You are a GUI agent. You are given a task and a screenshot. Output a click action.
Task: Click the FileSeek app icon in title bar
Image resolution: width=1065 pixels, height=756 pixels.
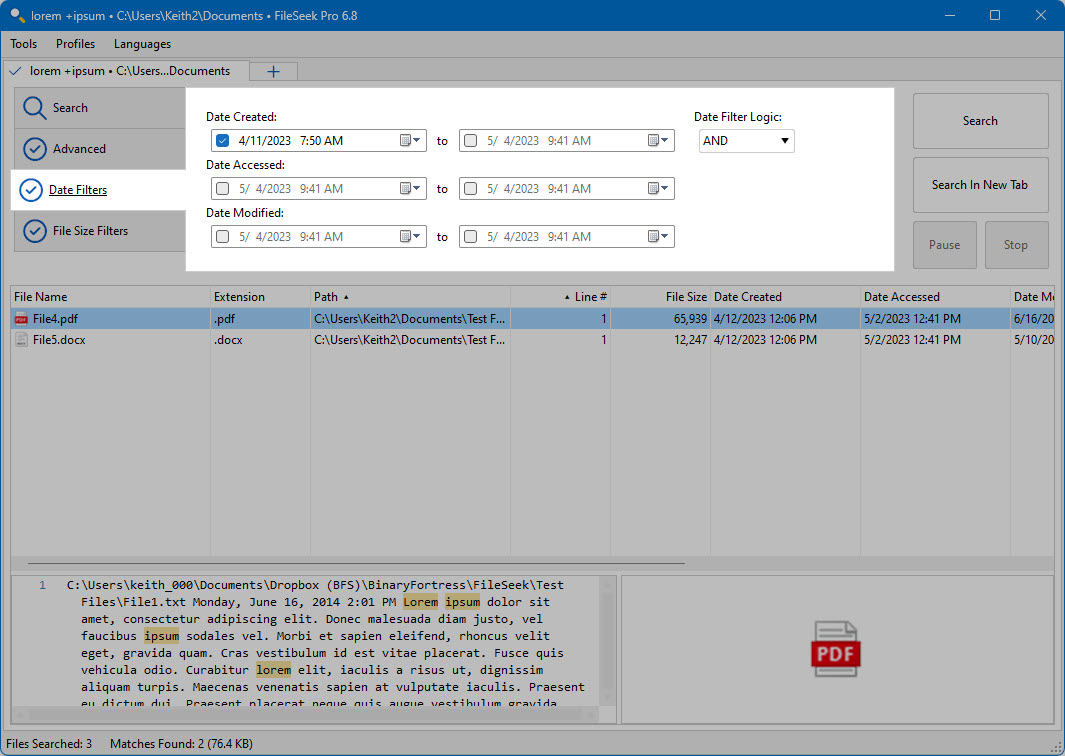pyautogui.click(x=17, y=15)
